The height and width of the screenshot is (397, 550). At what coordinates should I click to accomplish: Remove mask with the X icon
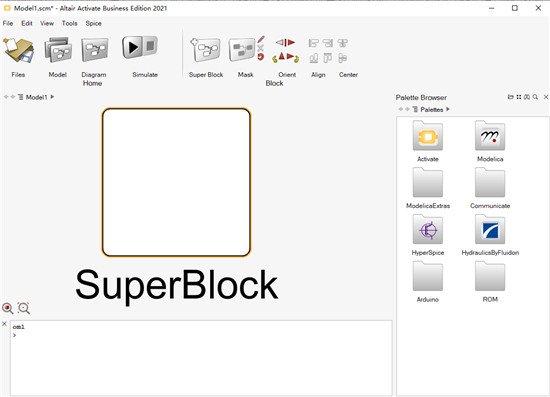[260, 48]
